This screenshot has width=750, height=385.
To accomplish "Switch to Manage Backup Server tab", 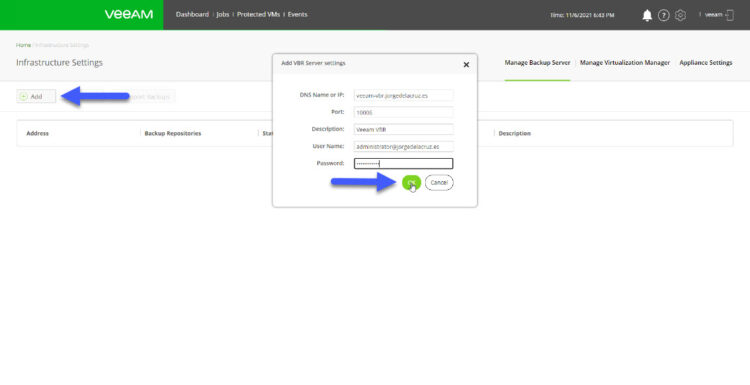I will click(537, 63).
